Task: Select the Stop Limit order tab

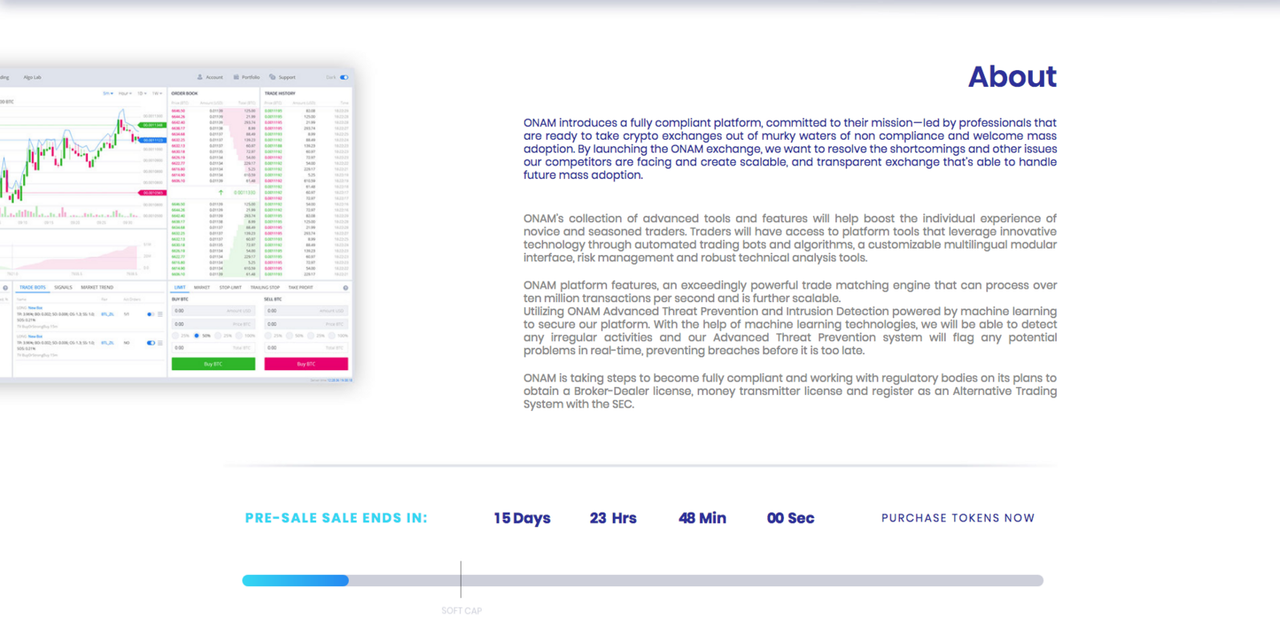Action: coord(230,287)
